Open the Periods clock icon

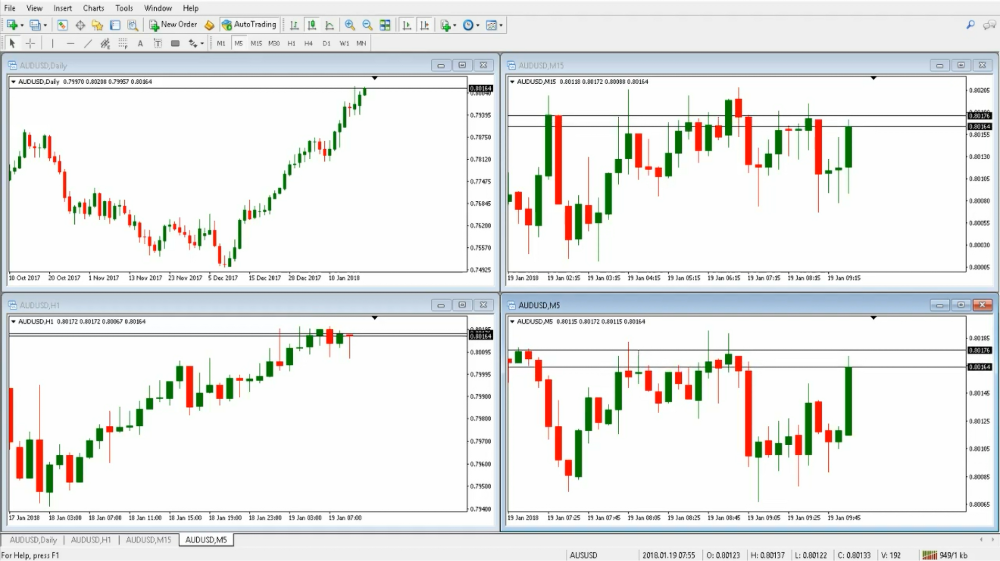coord(468,25)
